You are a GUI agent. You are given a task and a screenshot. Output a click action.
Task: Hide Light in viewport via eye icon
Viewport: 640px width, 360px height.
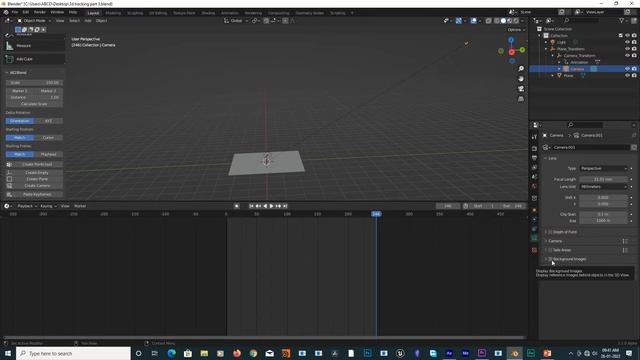click(627, 42)
